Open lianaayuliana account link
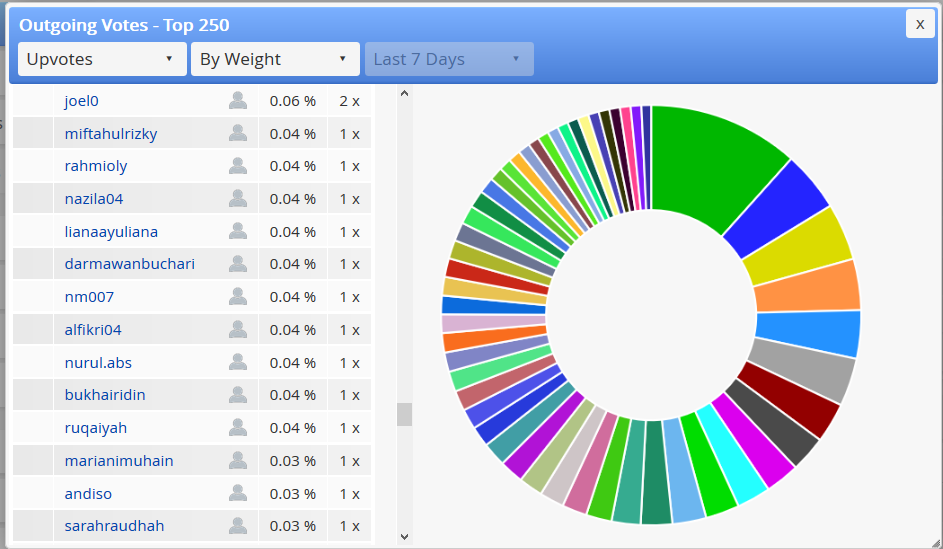This screenshot has height=549, width=943. click(x=111, y=232)
